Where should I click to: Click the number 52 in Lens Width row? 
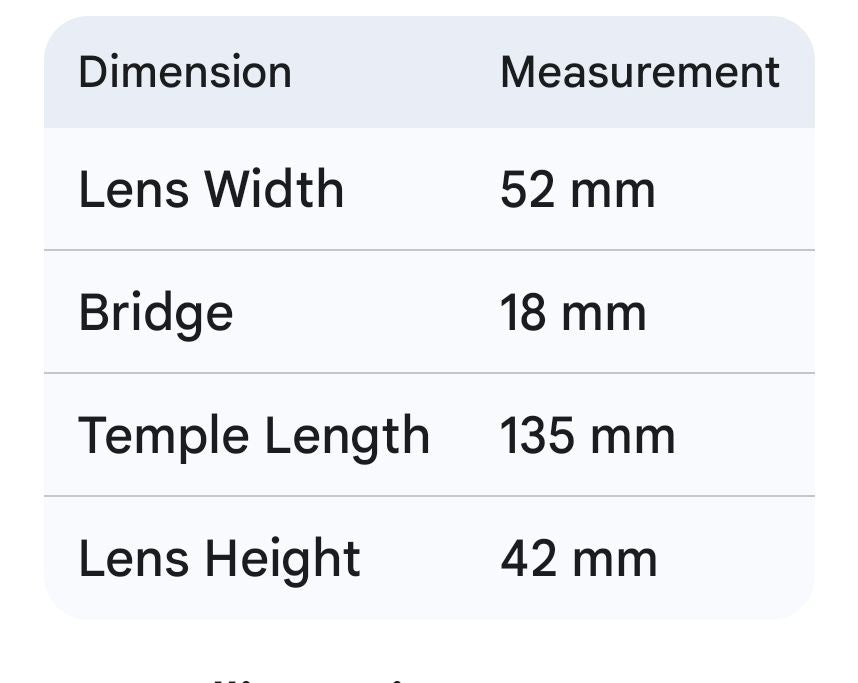(526, 189)
